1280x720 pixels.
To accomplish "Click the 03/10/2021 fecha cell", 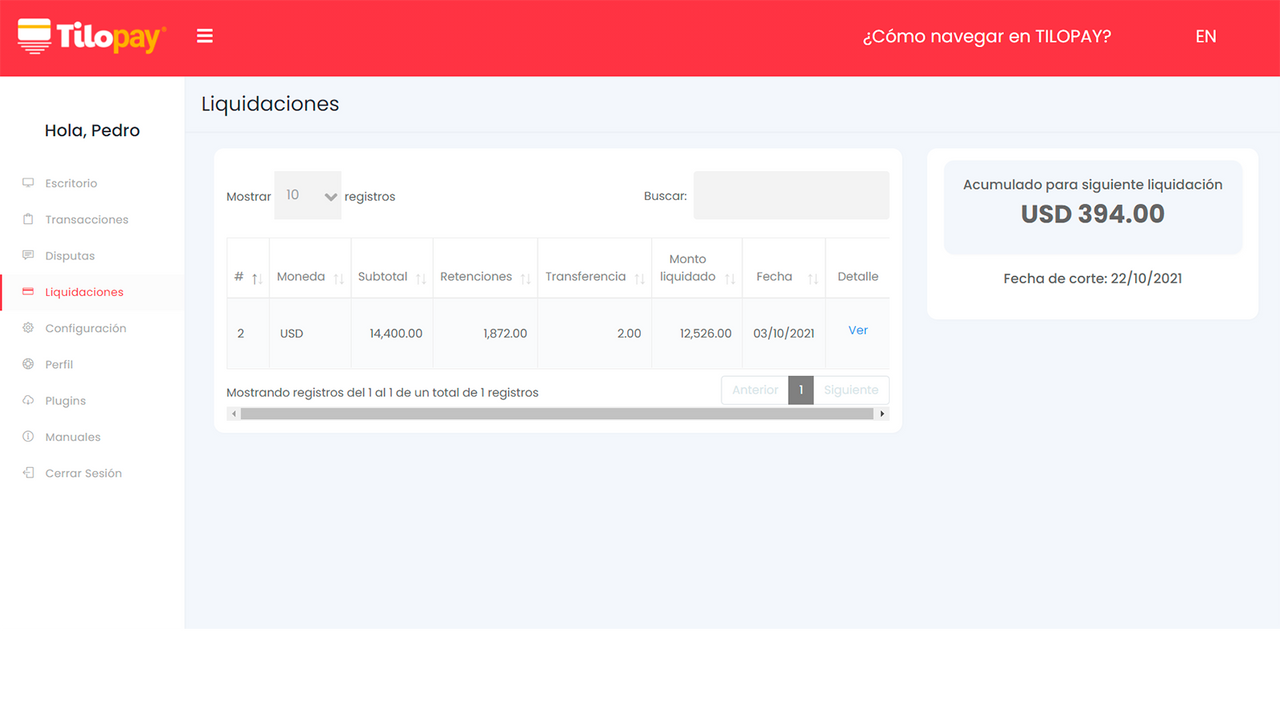I will [x=784, y=333].
